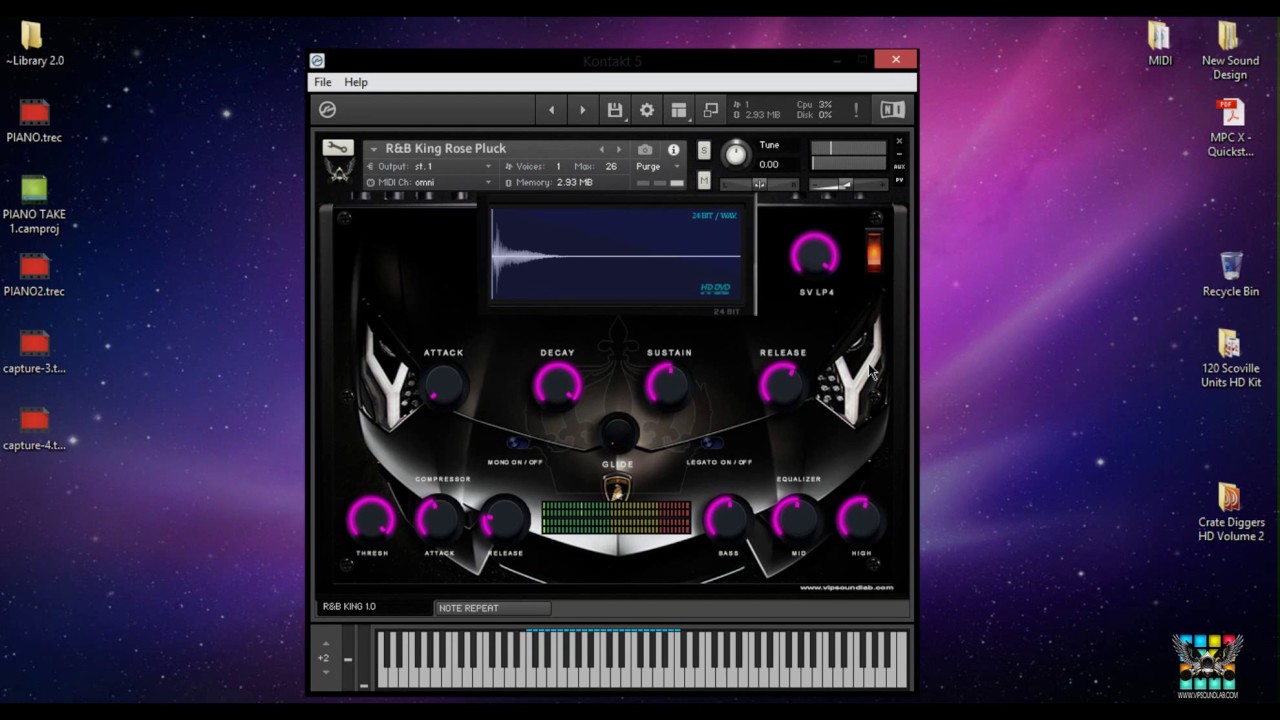
Task: Click the Sustain knob
Action: pyautogui.click(x=668, y=386)
